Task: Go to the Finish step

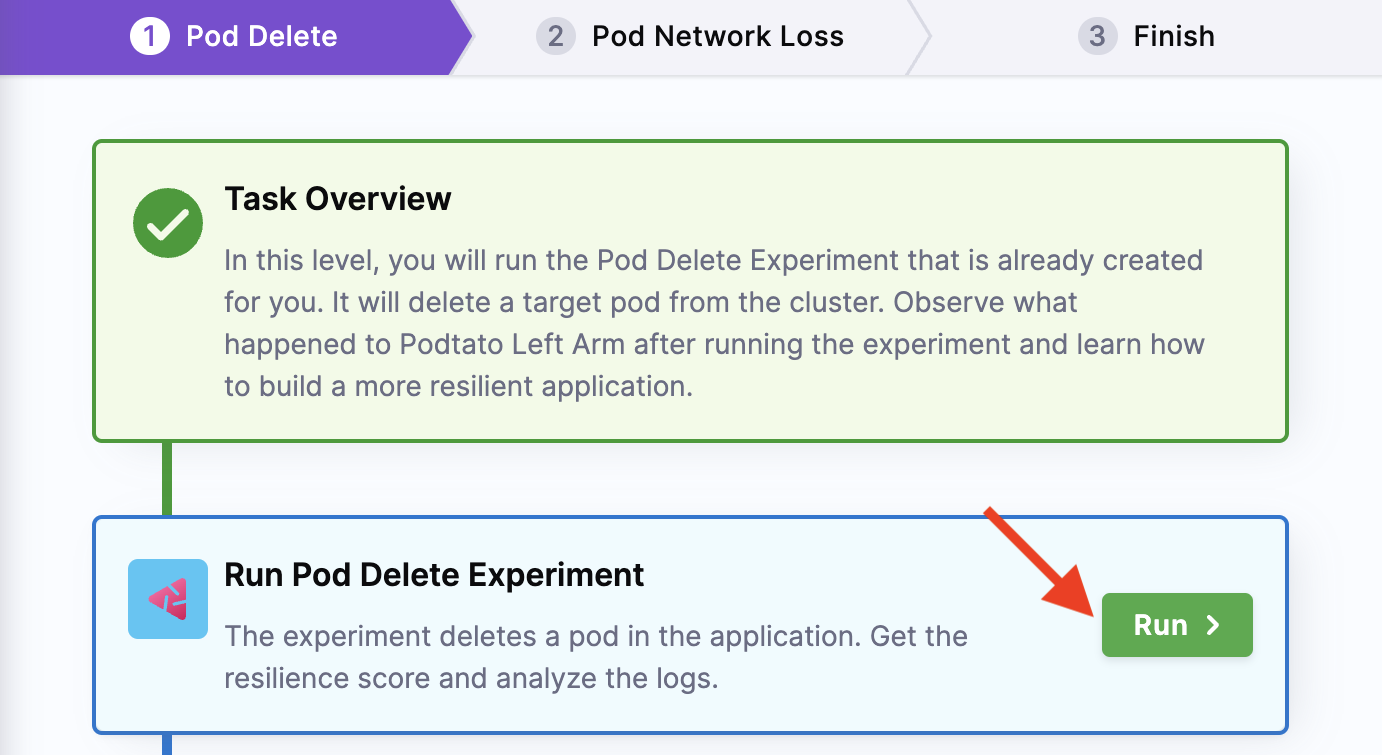Action: tap(1173, 37)
